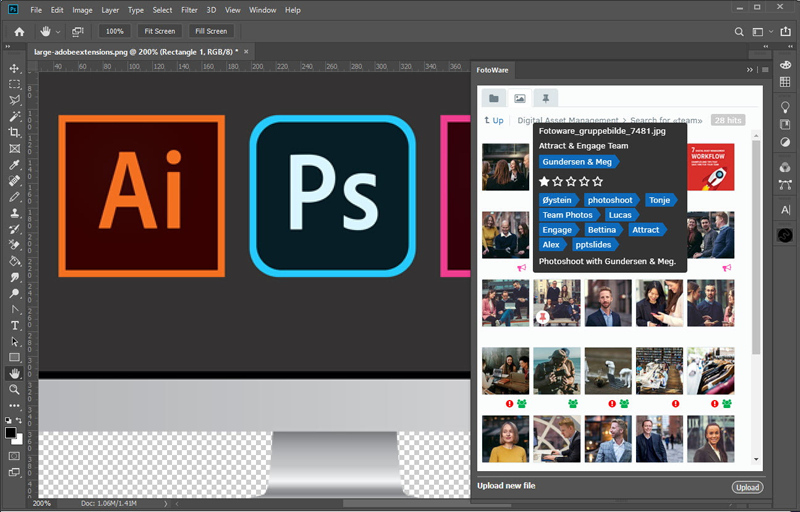Switch to FotoWare pinned tab
800x512 pixels.
coord(545,98)
